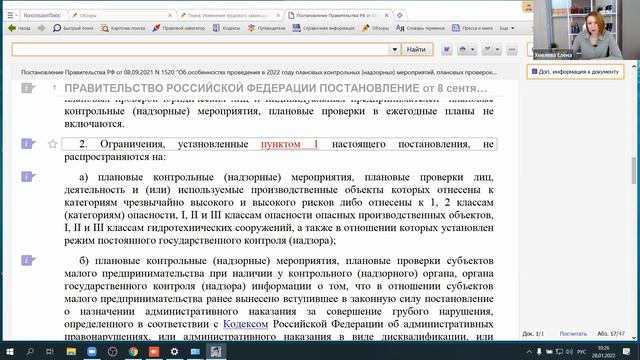Open Zoom from taskbar

click(92, 351)
